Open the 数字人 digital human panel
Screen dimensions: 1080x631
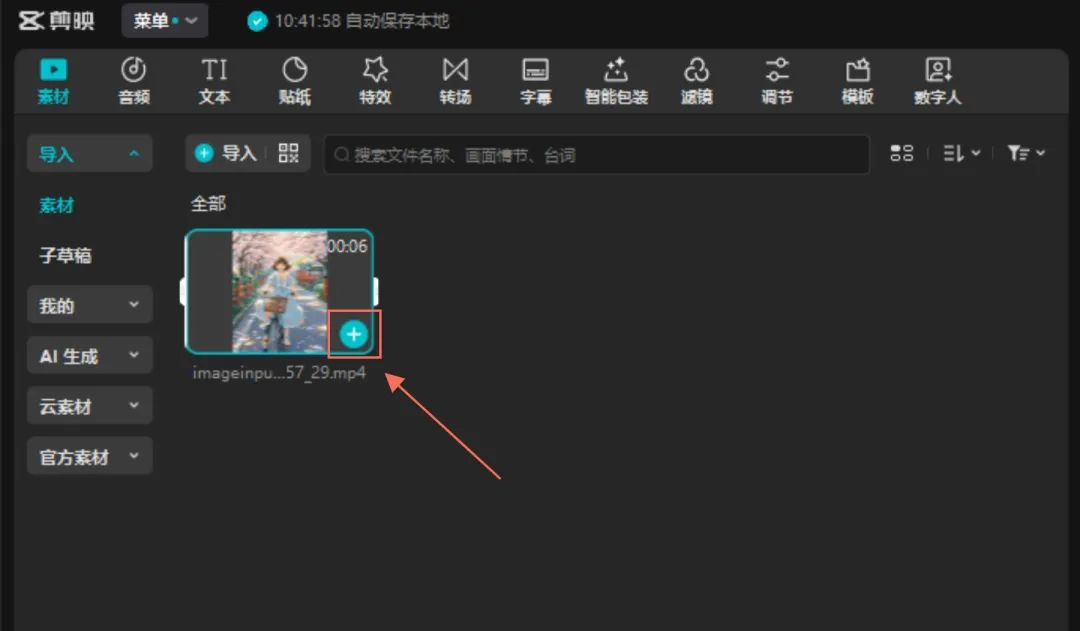point(937,81)
